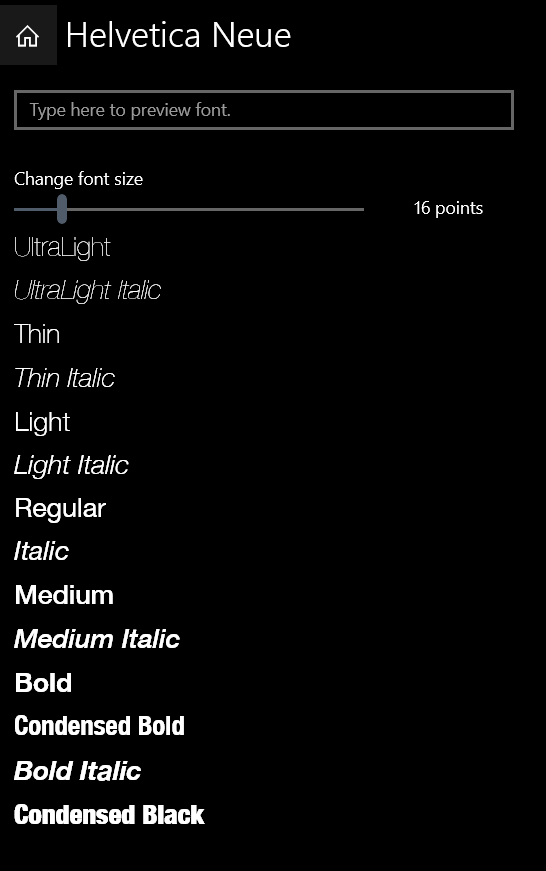The width and height of the screenshot is (546, 871).
Task: Click the Italic font style sample
Action: (41, 551)
